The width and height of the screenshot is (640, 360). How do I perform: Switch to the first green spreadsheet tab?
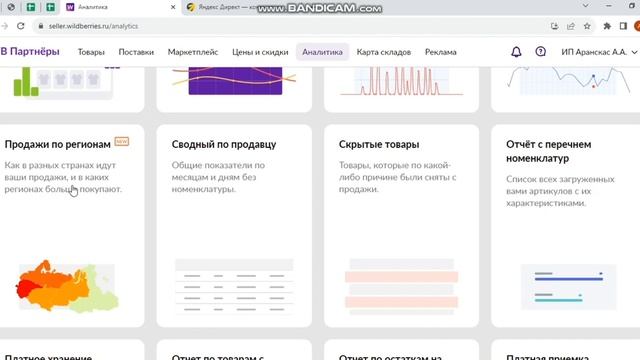(x=31, y=7)
